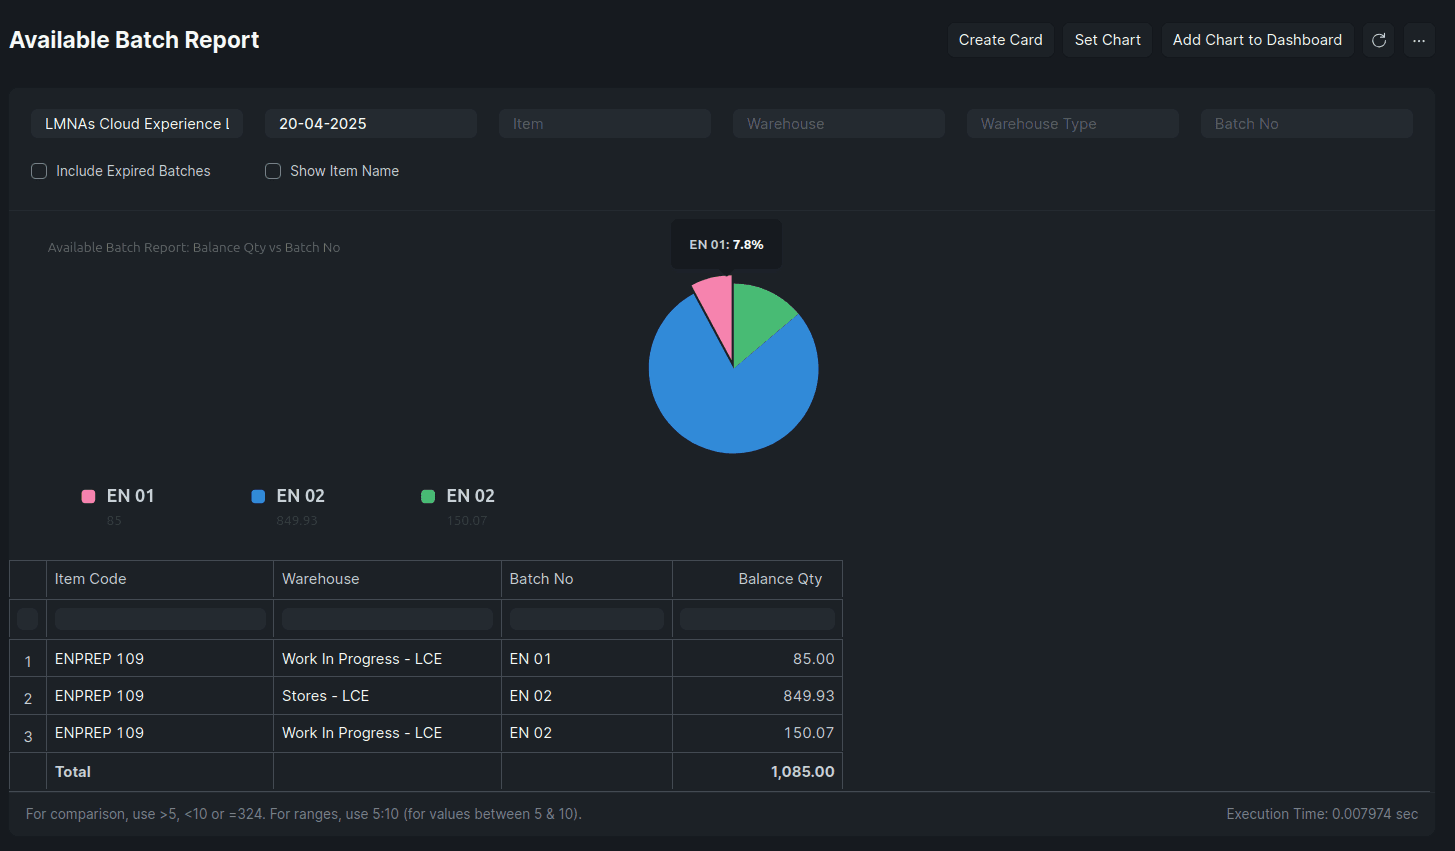Click Add Chart to Dashboard button
The width and height of the screenshot is (1455, 851).
(1258, 40)
